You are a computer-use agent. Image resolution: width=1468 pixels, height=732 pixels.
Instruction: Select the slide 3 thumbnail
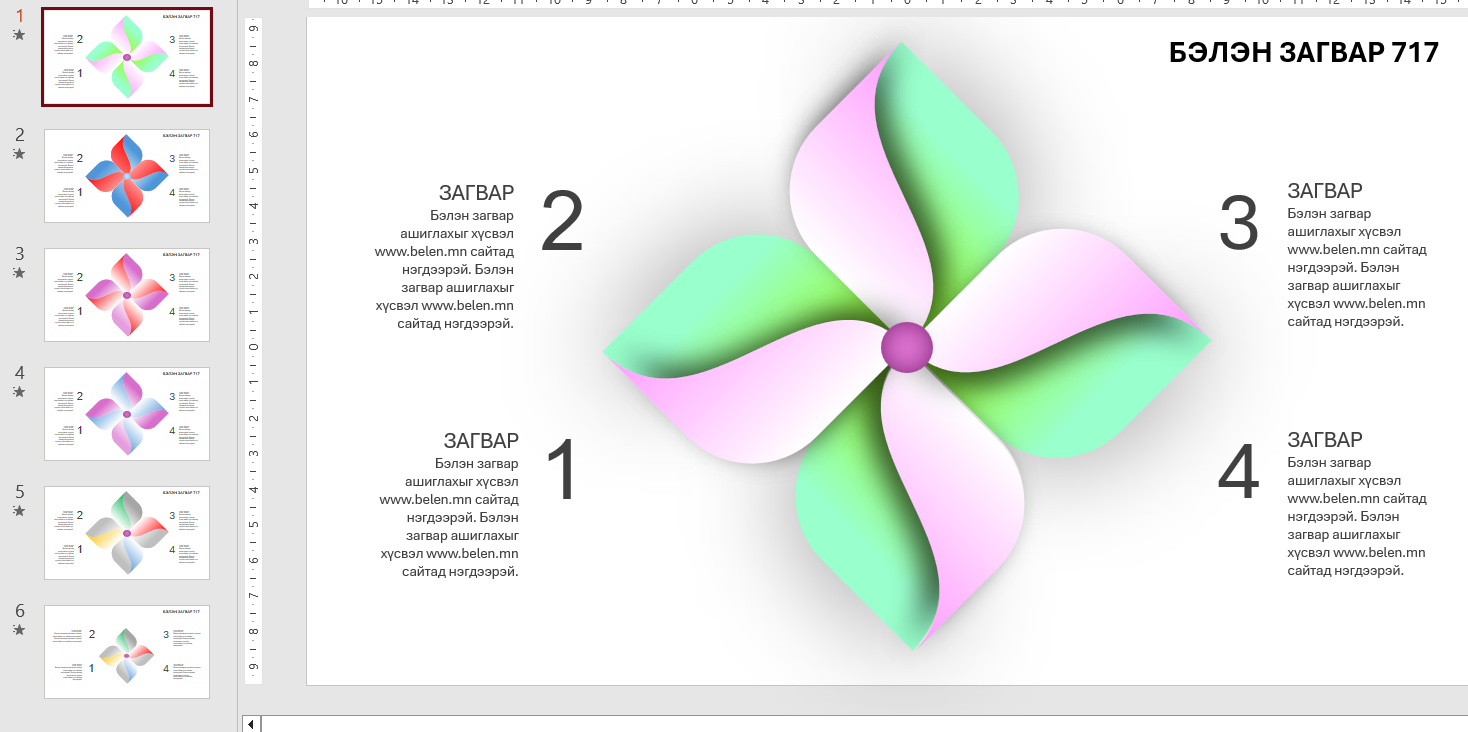(127, 295)
